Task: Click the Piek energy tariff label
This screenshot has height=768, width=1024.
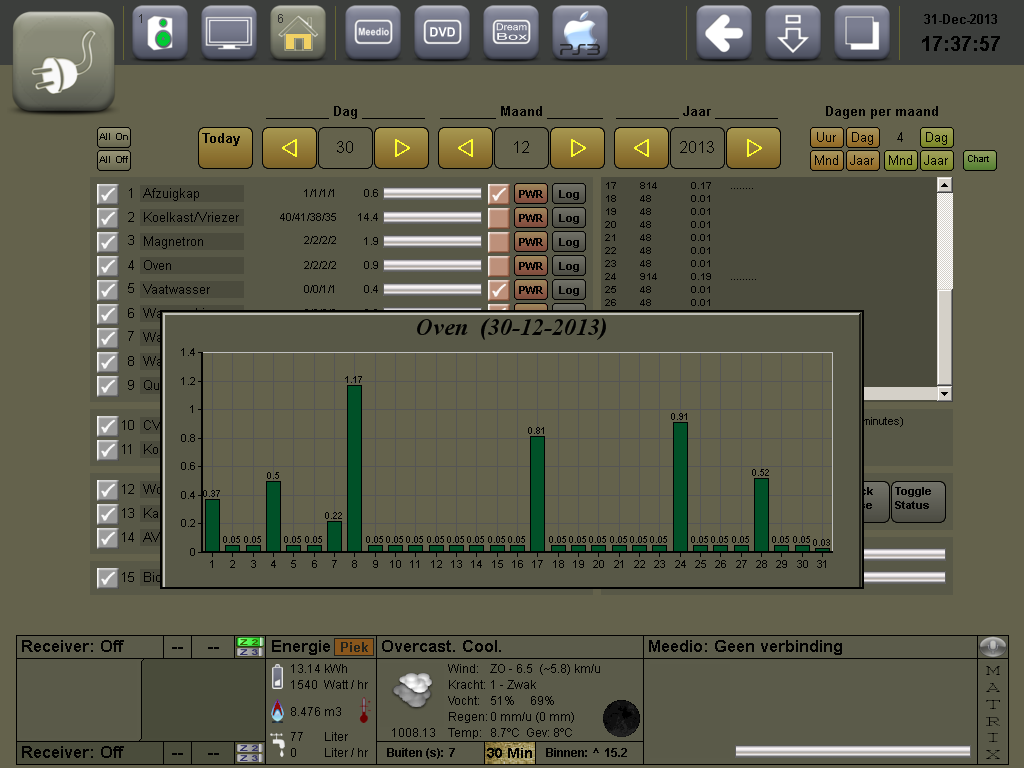Action: (354, 647)
